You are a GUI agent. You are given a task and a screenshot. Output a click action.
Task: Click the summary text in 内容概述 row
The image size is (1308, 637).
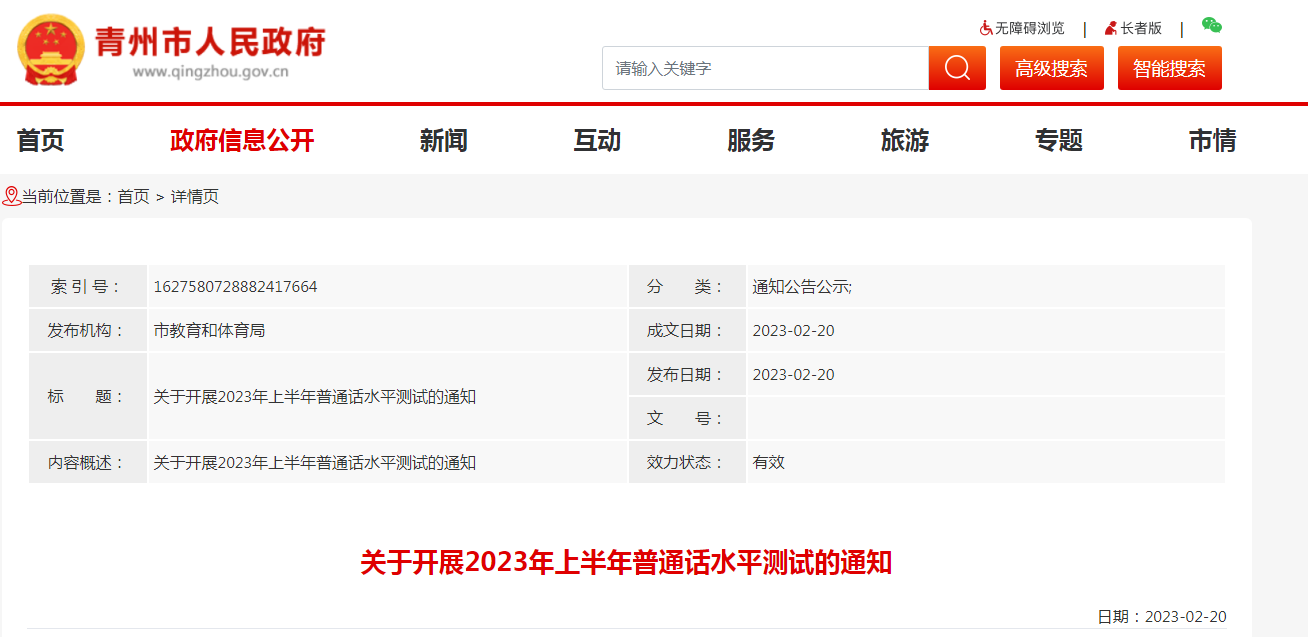314,463
